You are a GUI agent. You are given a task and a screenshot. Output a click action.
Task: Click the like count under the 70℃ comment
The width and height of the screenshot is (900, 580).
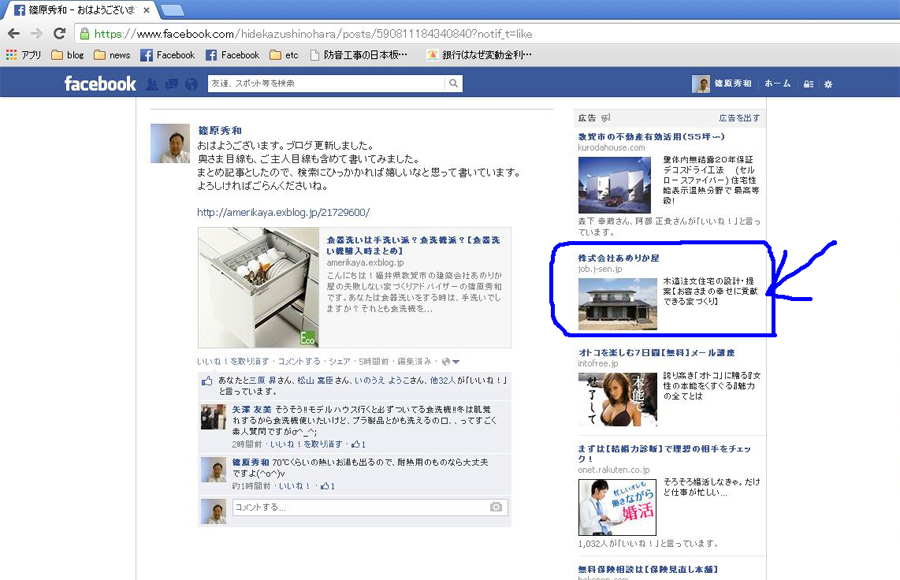click(327, 486)
